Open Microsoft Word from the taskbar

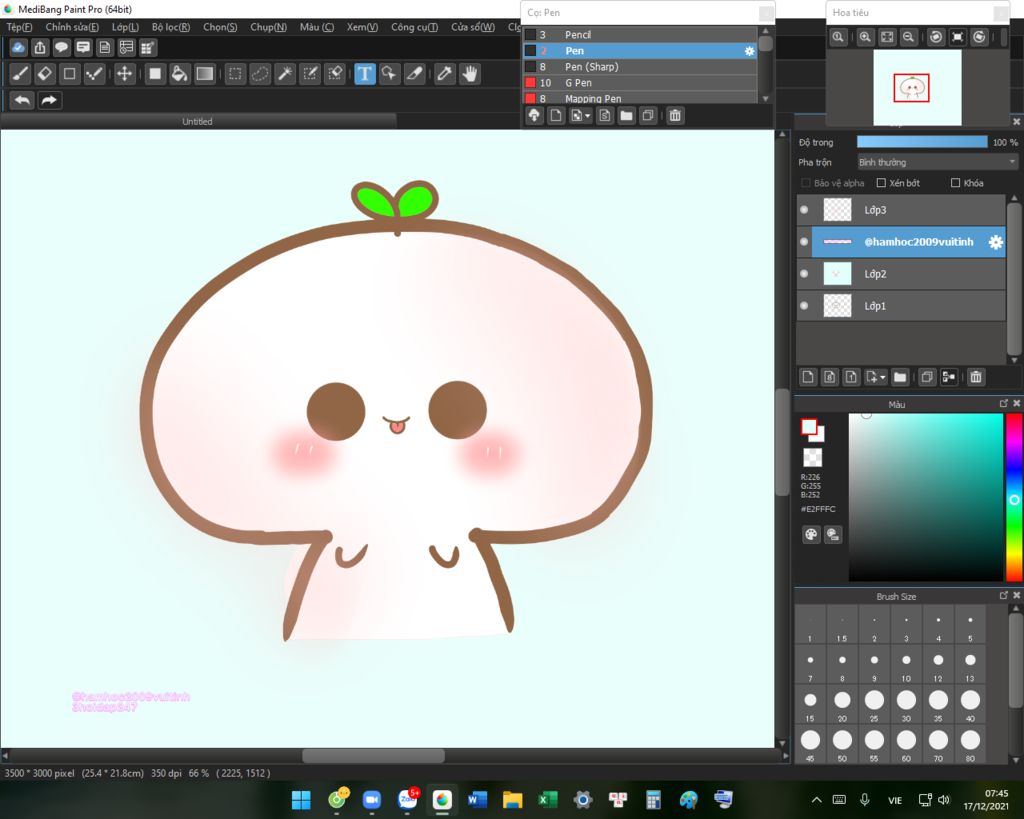pyautogui.click(x=477, y=799)
